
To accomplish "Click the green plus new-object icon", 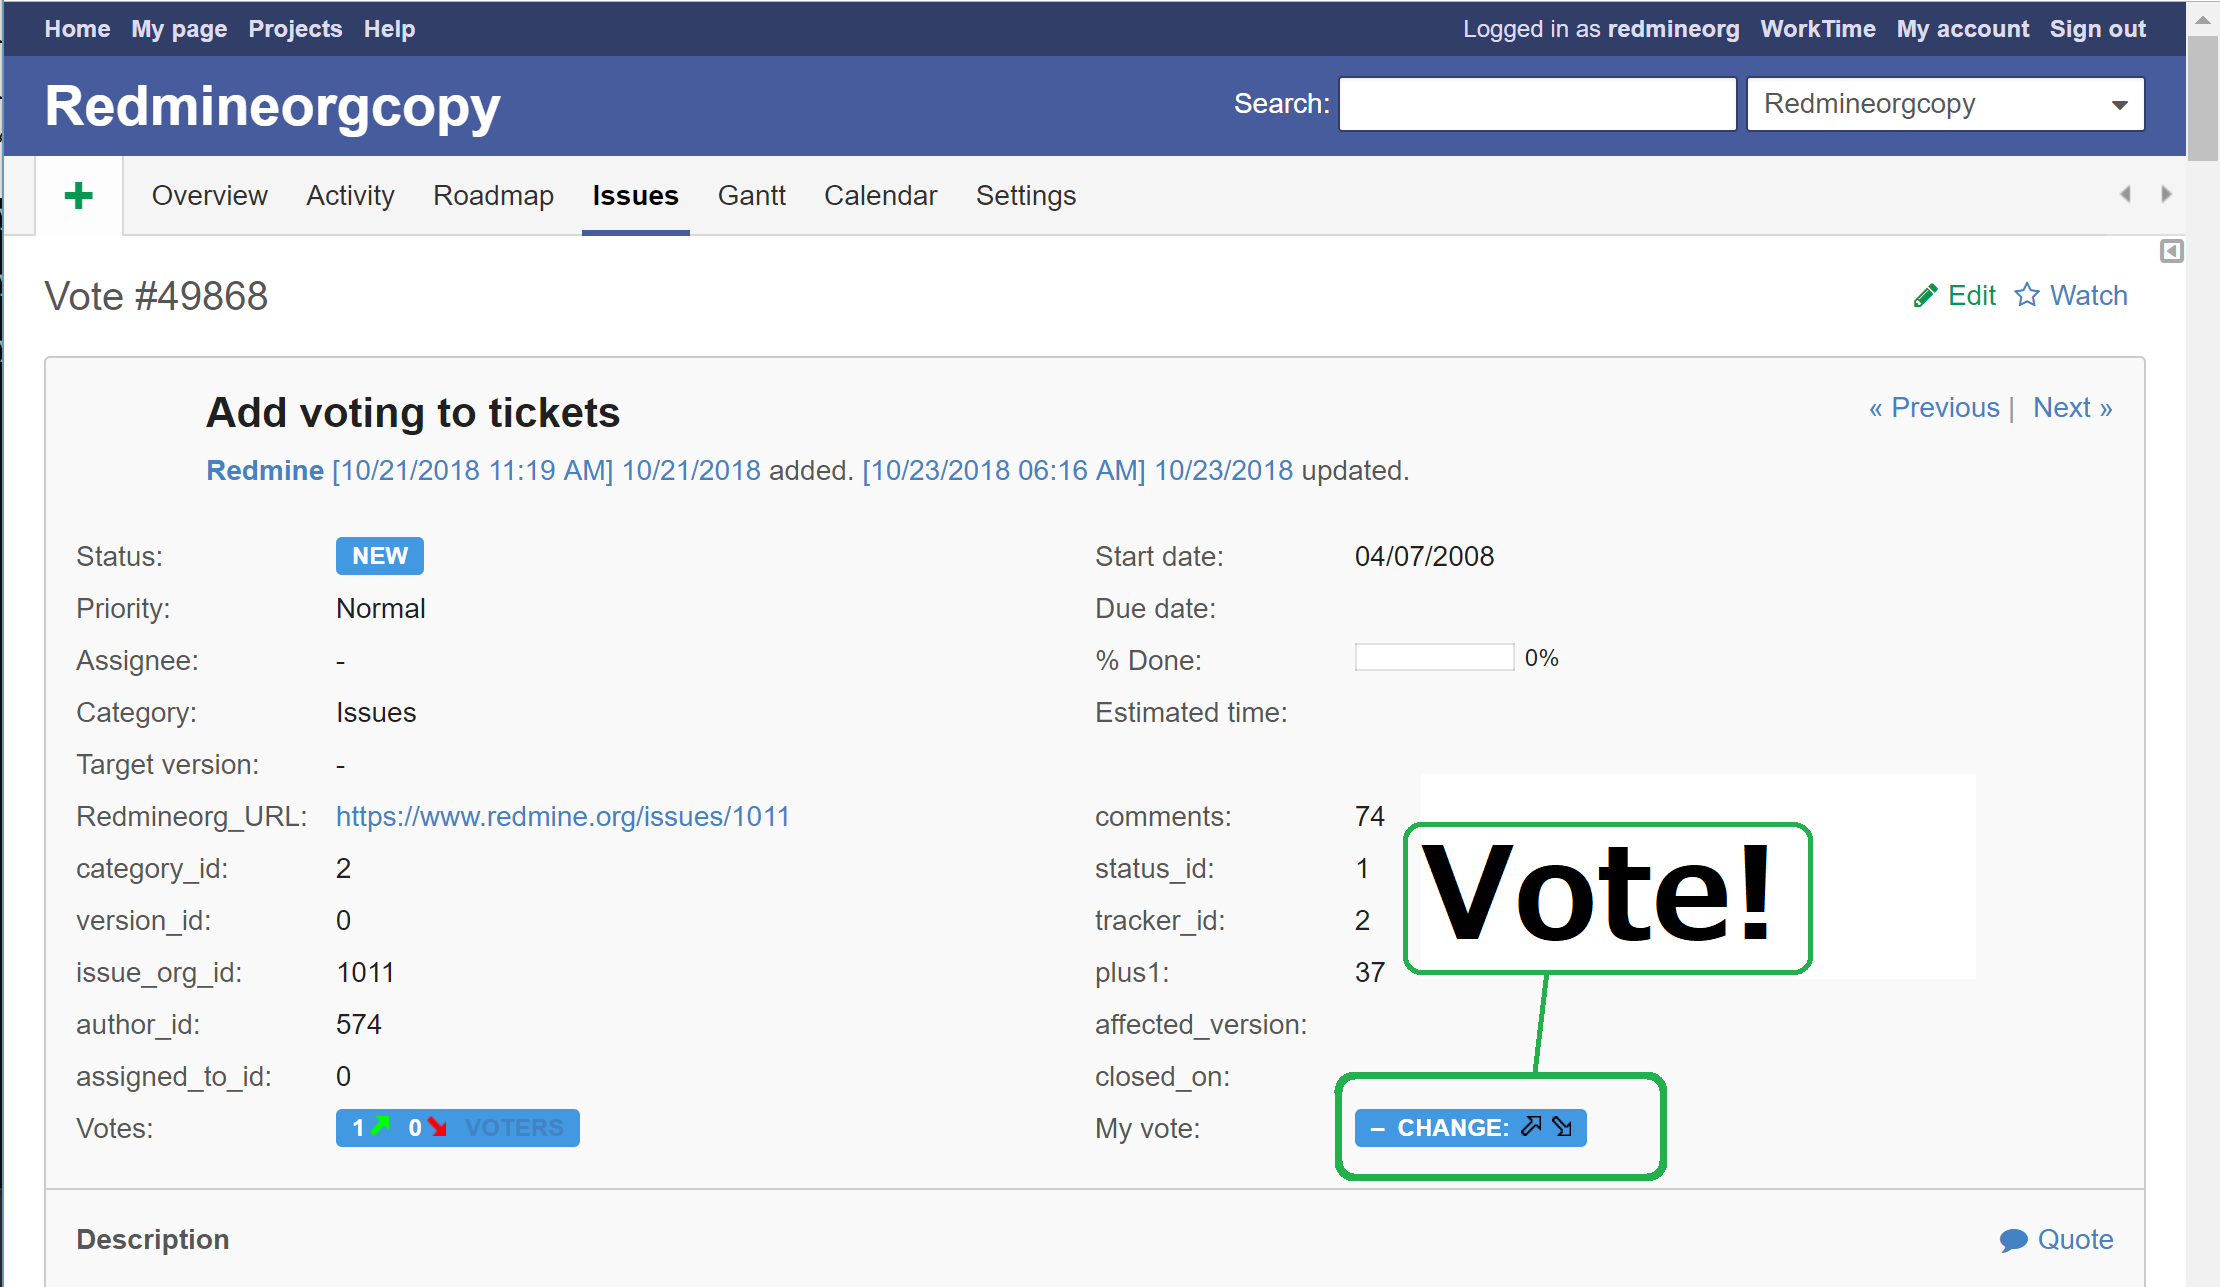I will (79, 195).
